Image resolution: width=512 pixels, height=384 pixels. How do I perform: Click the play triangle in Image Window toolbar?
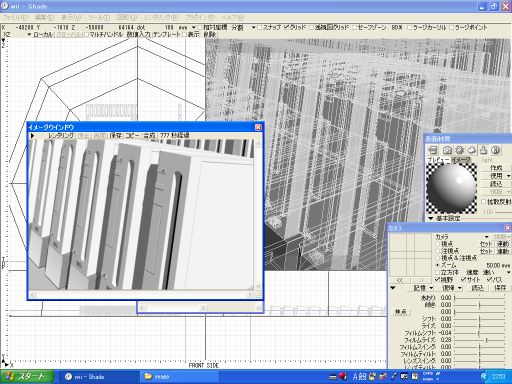pyautogui.click(x=32, y=136)
